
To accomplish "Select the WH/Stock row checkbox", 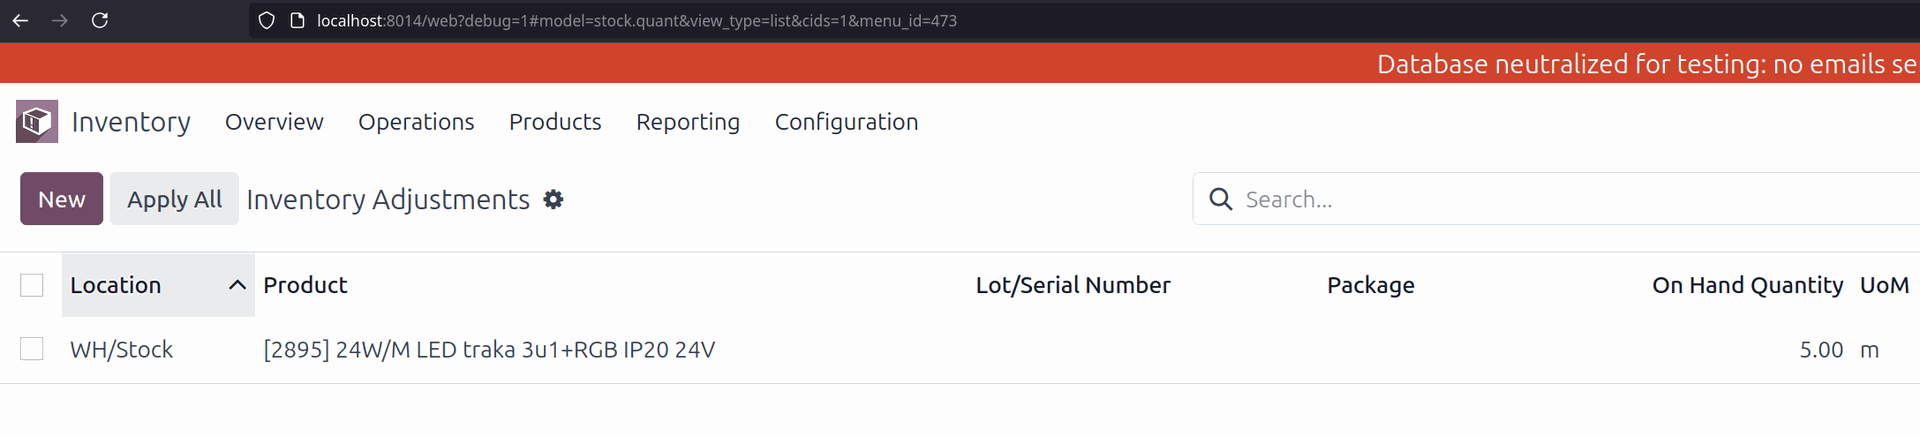I will pyautogui.click(x=32, y=349).
